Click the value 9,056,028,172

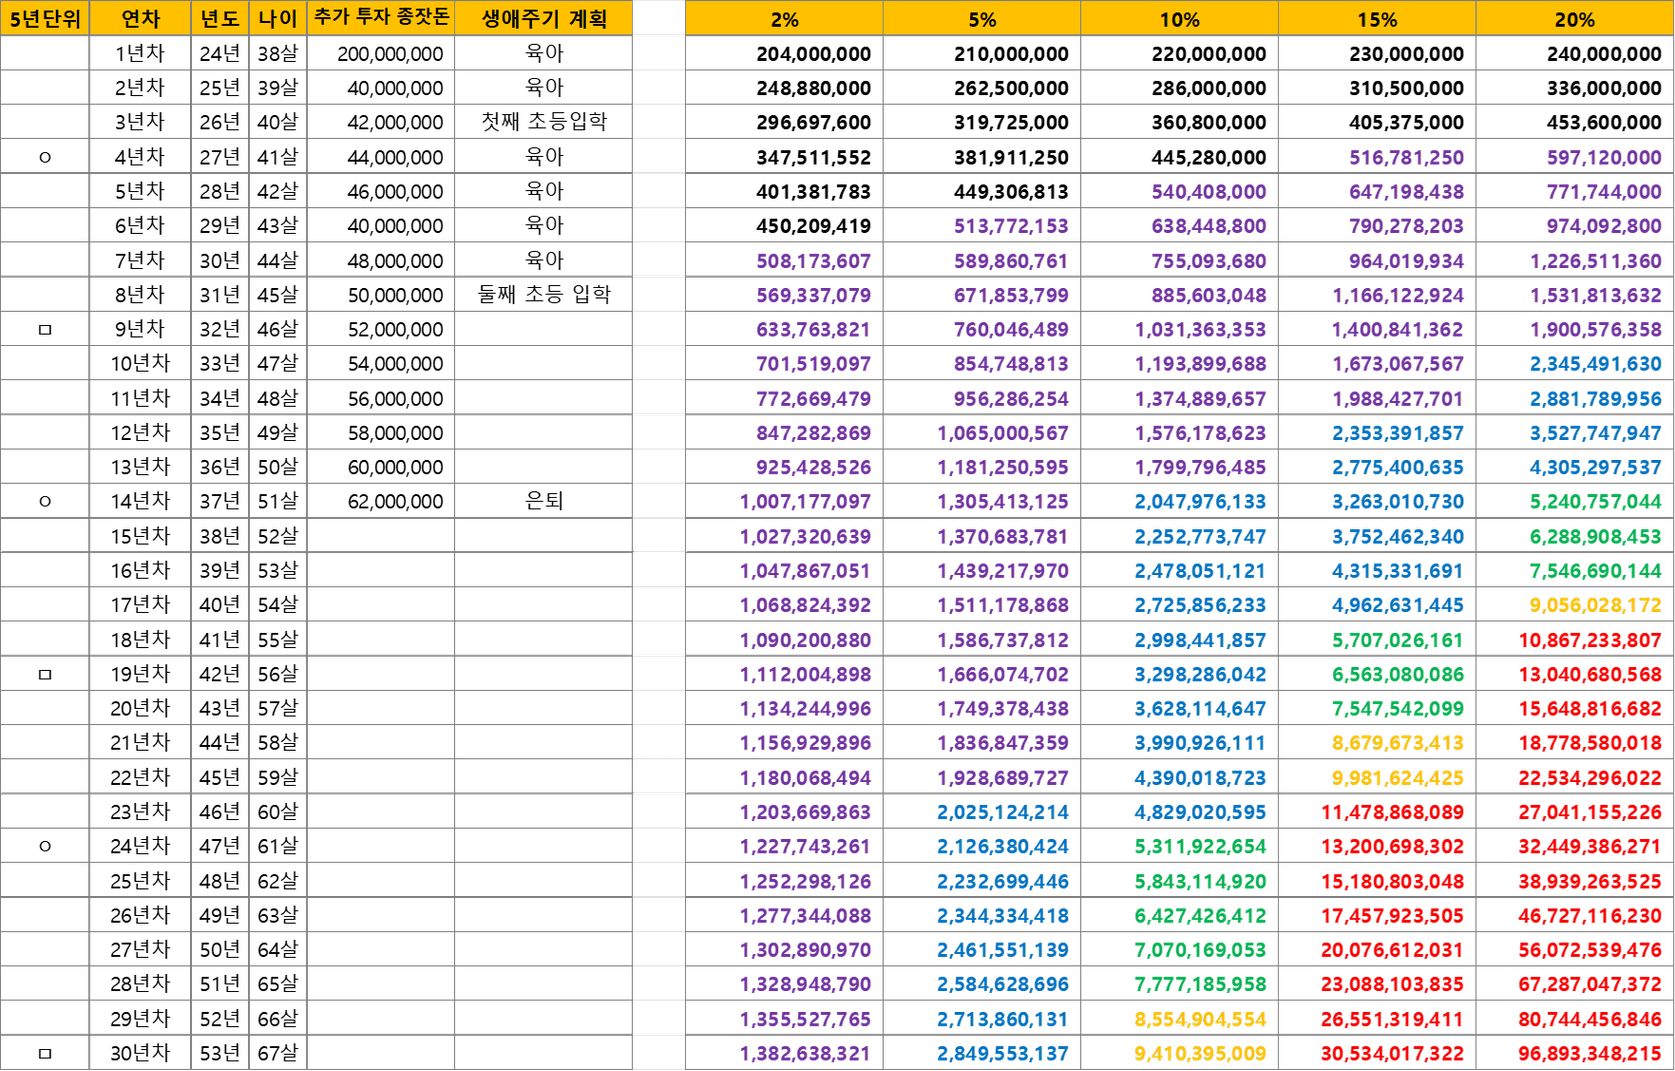[1595, 606]
